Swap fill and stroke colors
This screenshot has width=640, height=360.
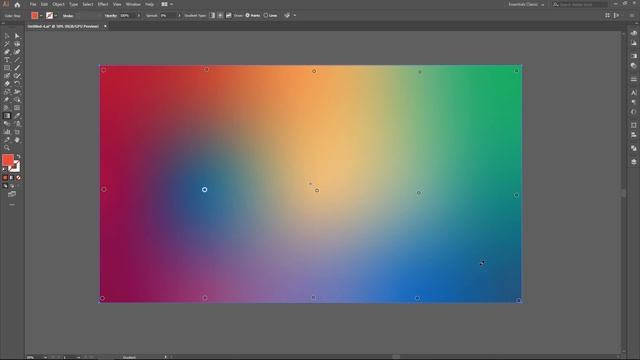(18, 156)
